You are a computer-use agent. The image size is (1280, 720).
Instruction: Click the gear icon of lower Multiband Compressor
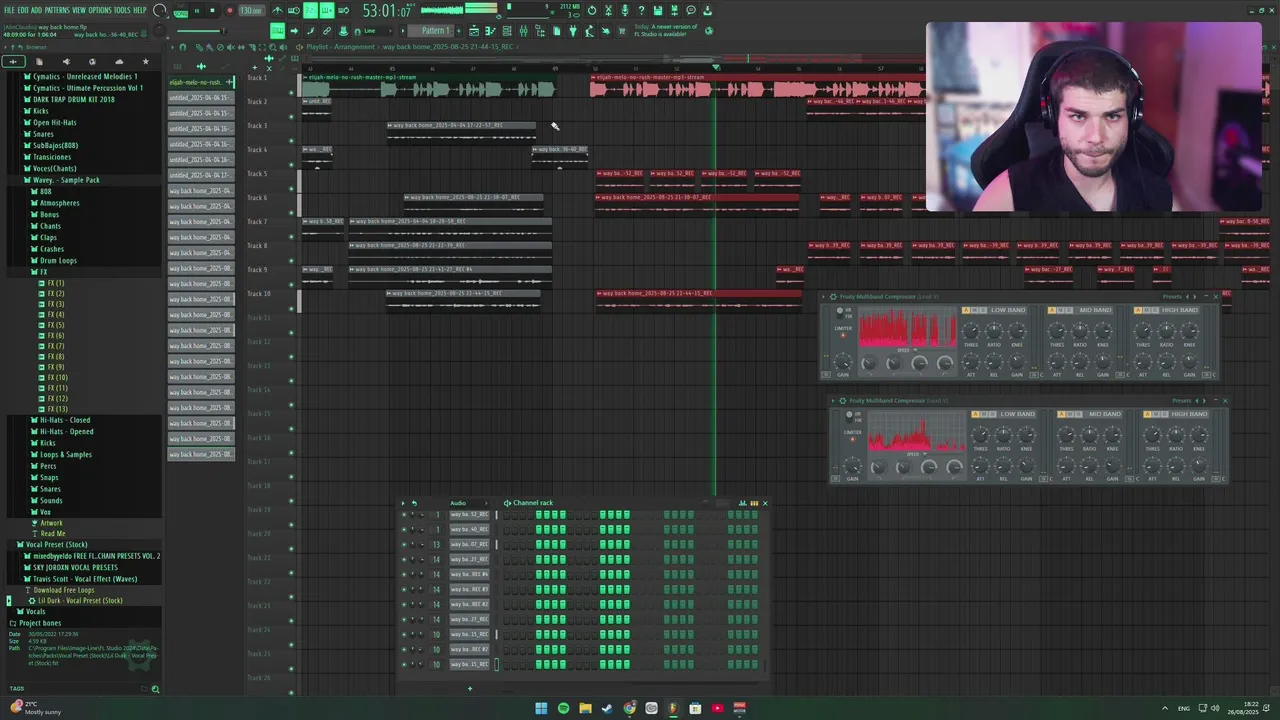click(x=842, y=400)
